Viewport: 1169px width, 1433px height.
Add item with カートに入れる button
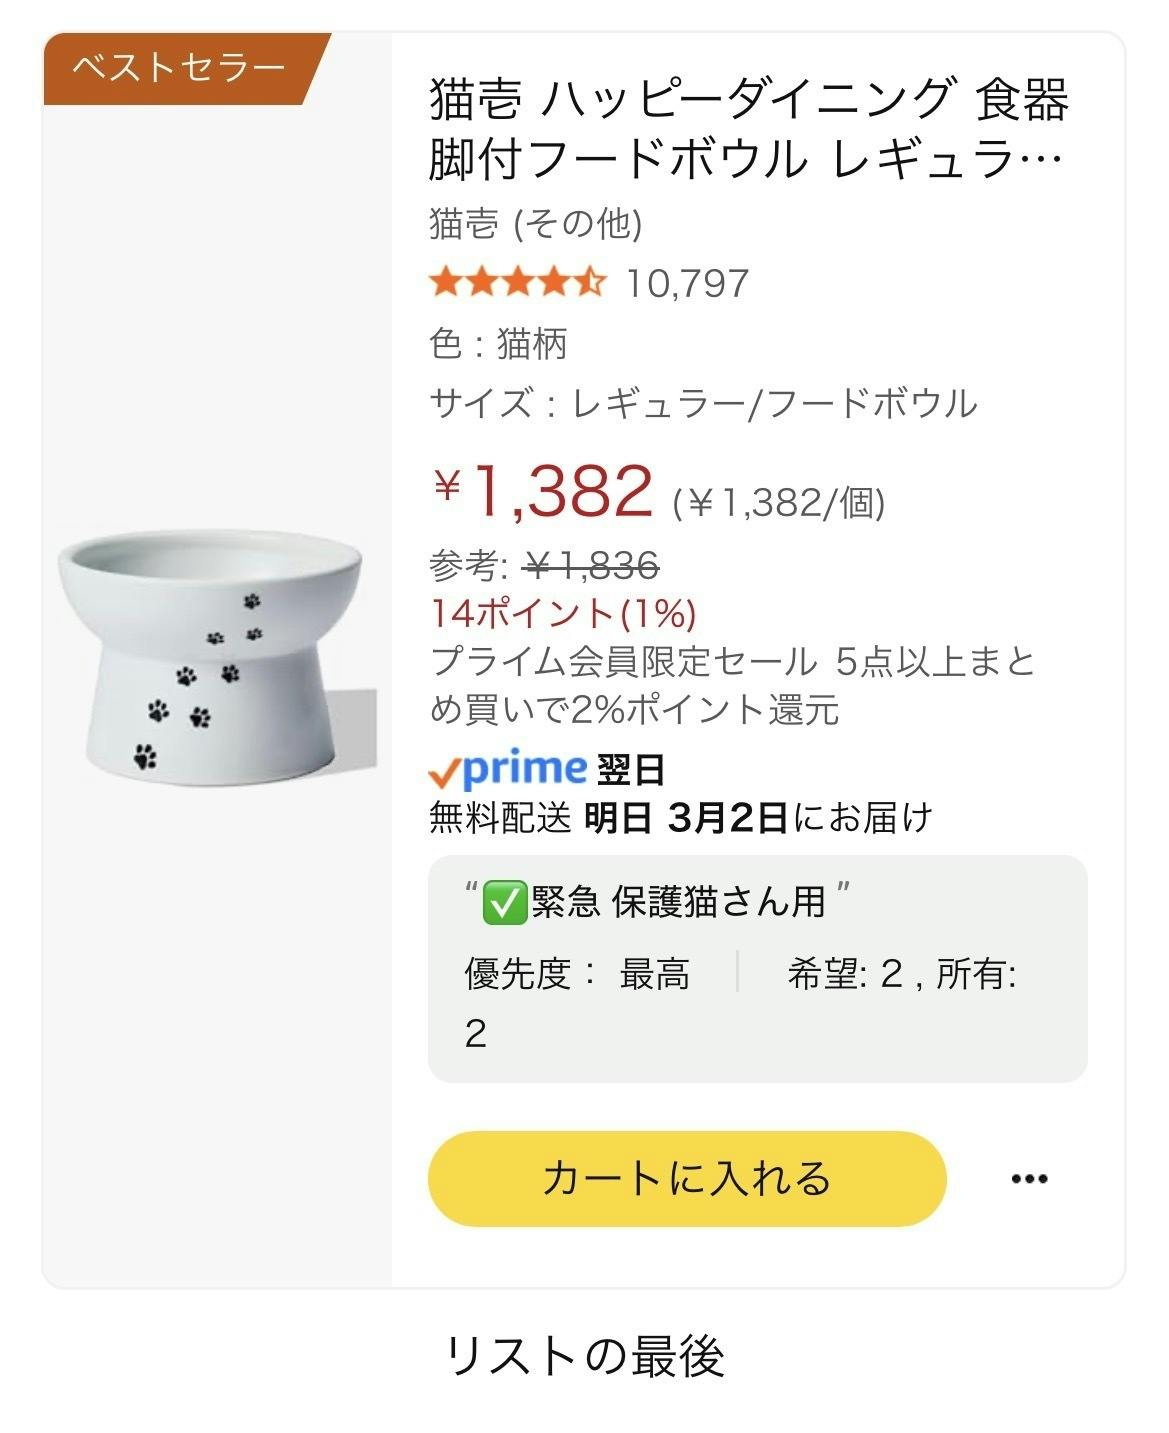[x=686, y=1179]
